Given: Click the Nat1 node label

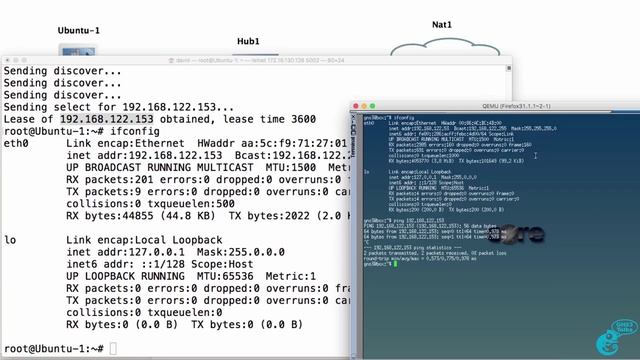Looking at the screenshot, I should click(x=442, y=25).
